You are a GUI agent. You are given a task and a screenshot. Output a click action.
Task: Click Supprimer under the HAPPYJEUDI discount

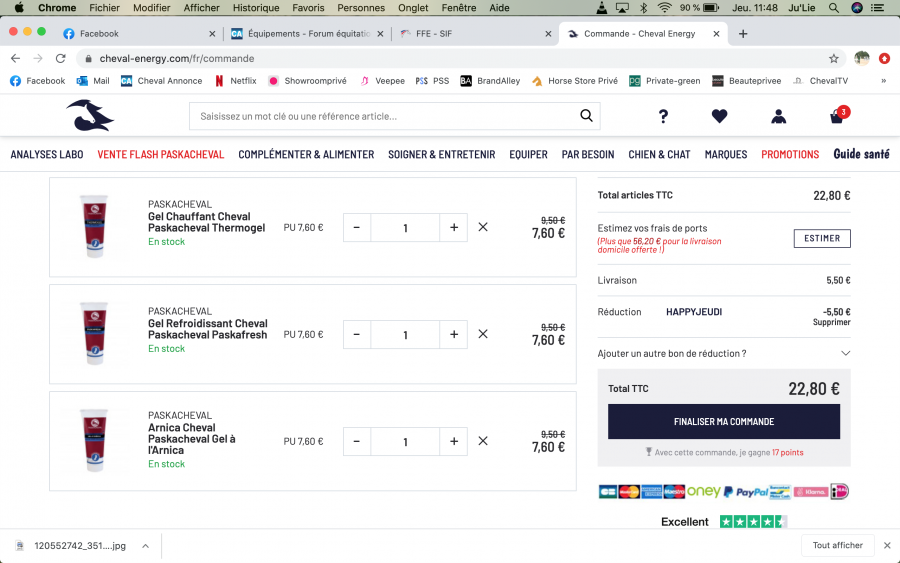click(831, 323)
